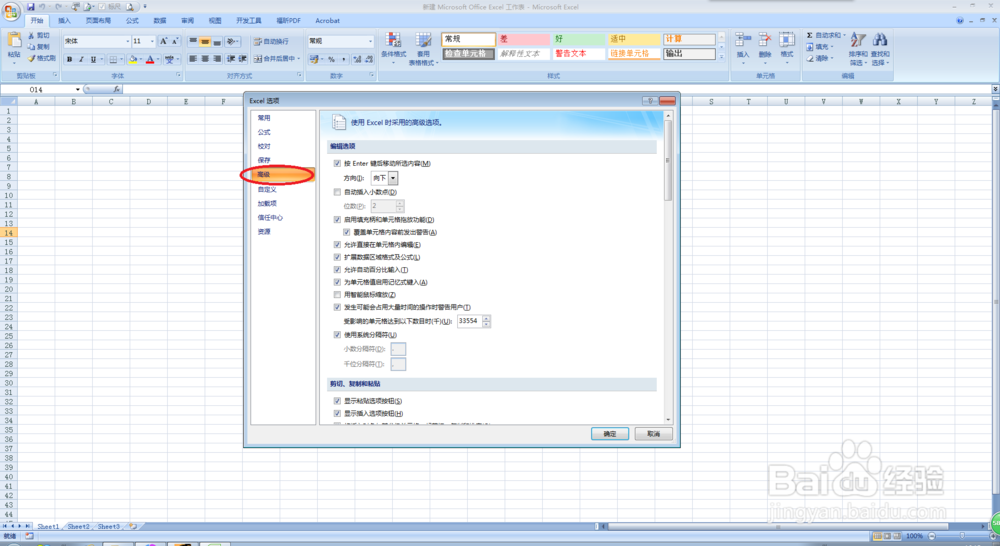The image size is (1000, 546).
Task: Click the red font color icon
Action: [150, 59]
